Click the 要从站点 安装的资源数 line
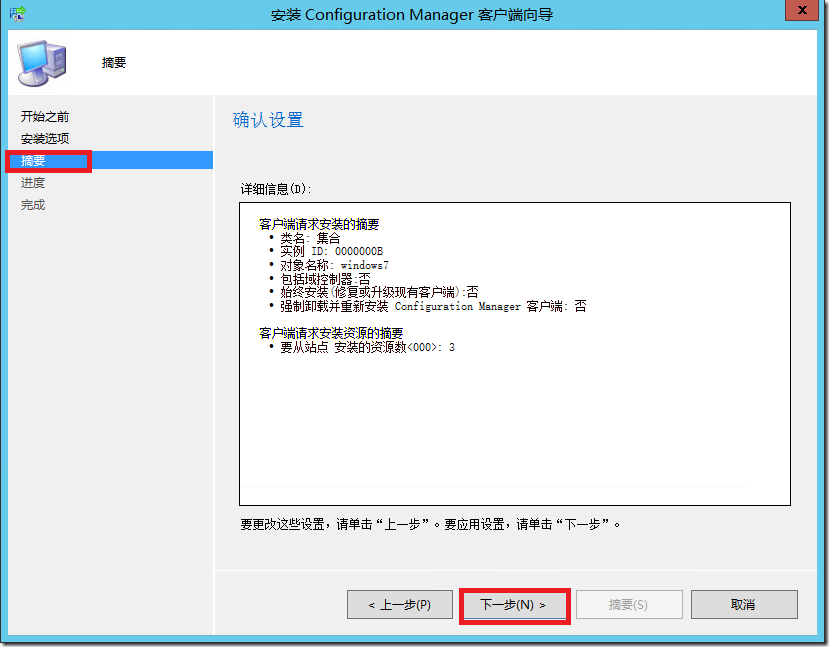The height and width of the screenshot is (647, 829). pos(367,347)
